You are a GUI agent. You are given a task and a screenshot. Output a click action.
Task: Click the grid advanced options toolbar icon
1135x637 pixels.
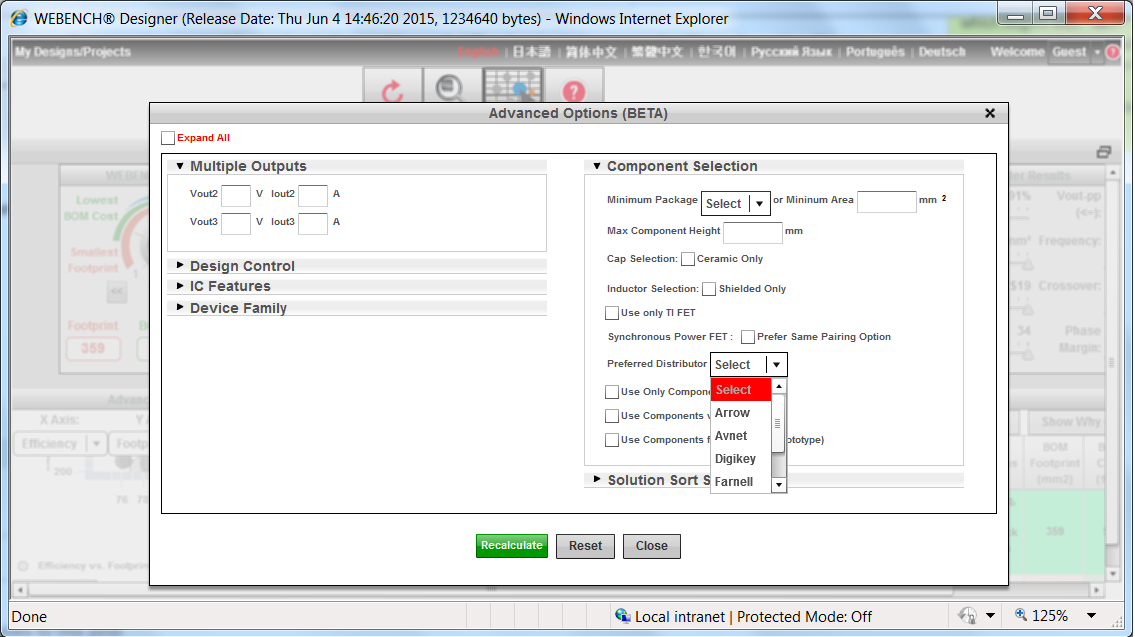[x=512, y=87]
